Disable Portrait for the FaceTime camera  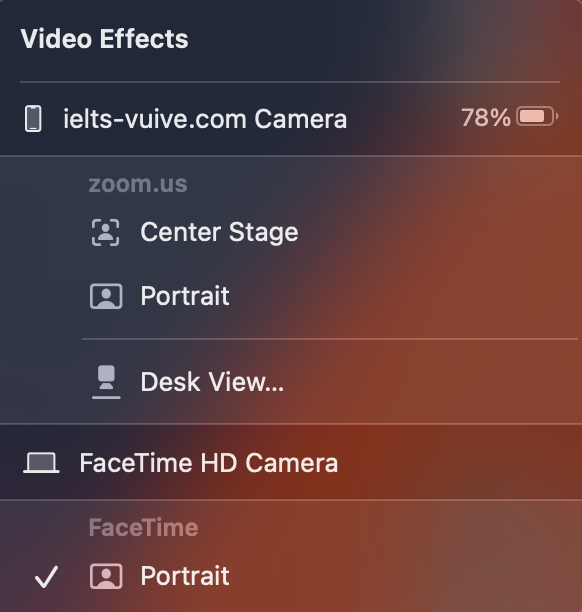pyautogui.click(x=291, y=576)
